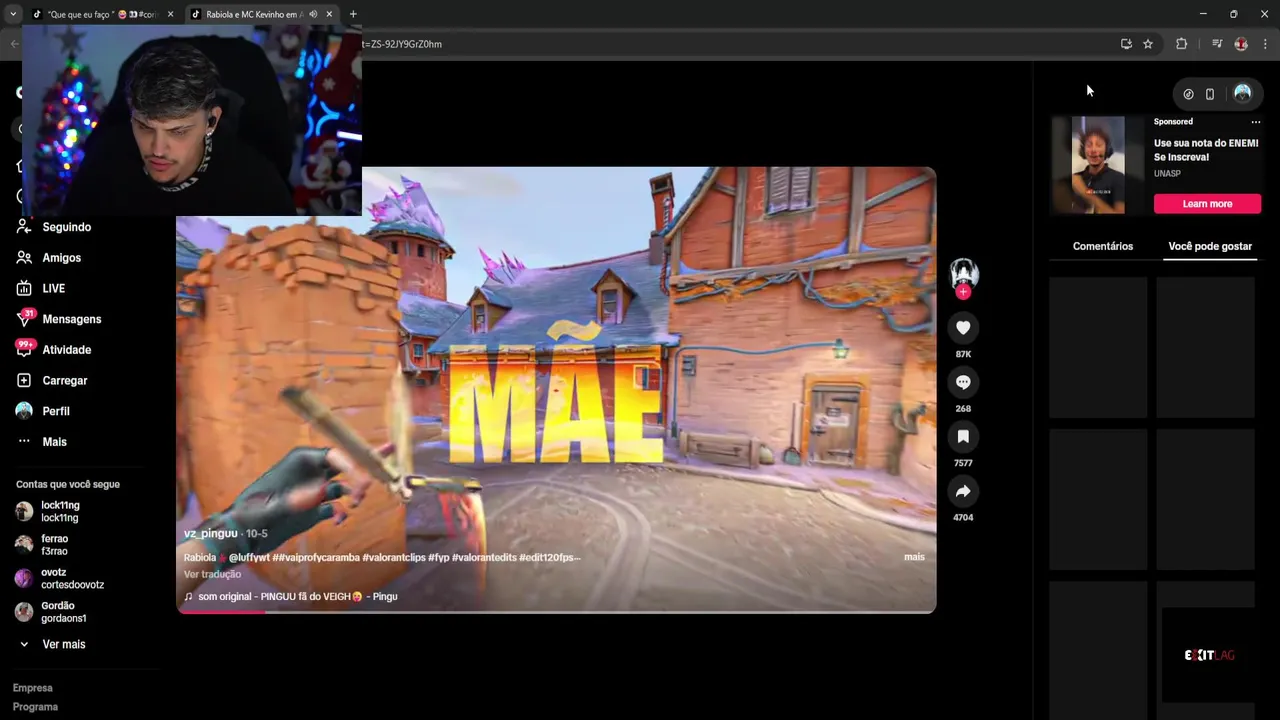
Task: Open TikTok profile avatar menu at top right
Action: click(x=1242, y=93)
